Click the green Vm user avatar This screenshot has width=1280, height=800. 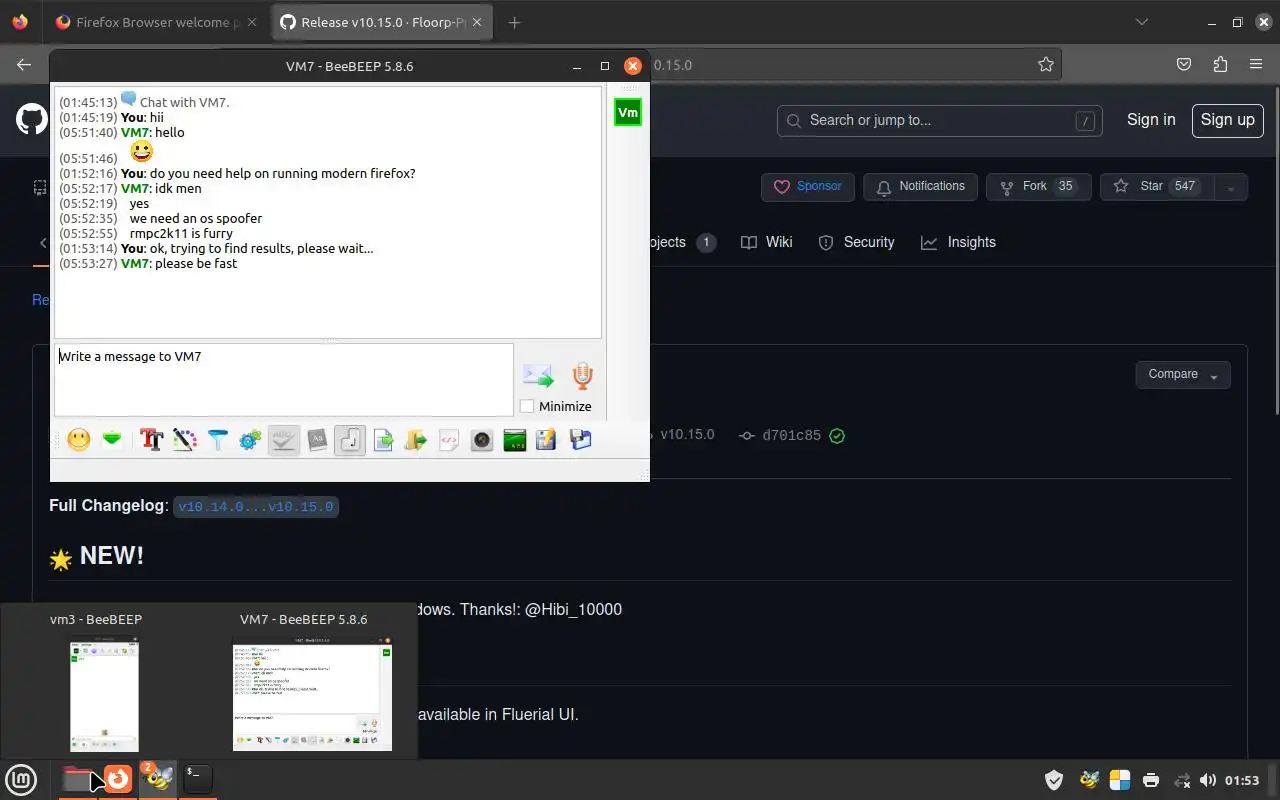[x=628, y=113]
